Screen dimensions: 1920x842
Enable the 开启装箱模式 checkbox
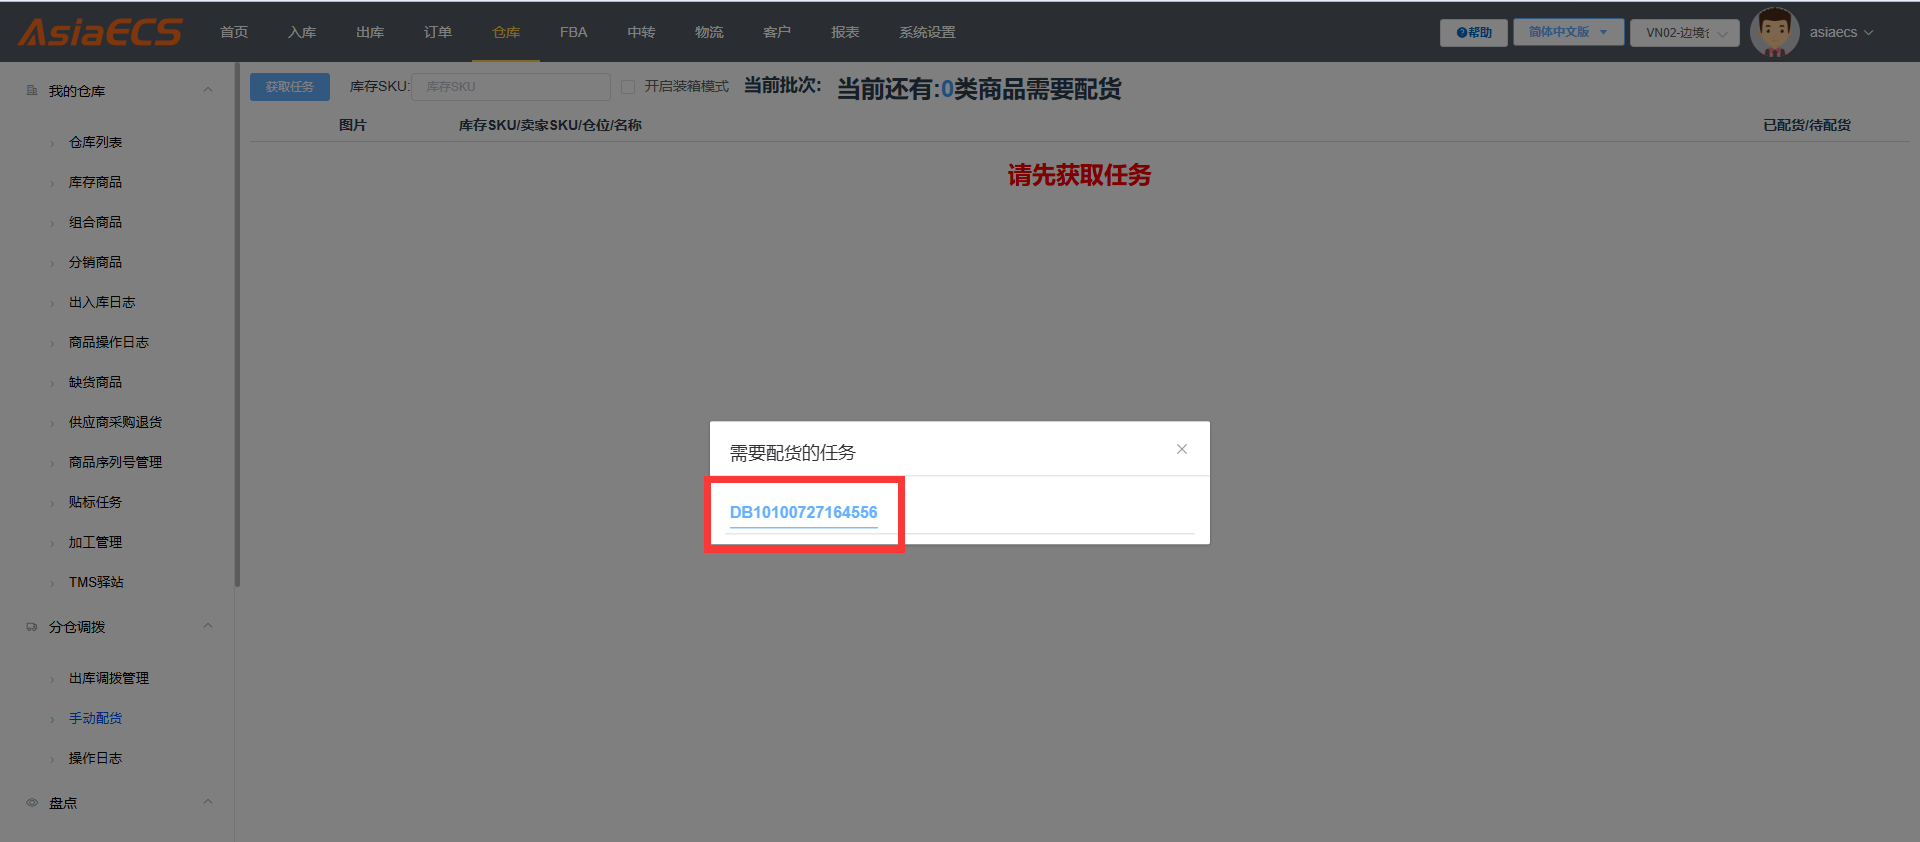point(628,87)
